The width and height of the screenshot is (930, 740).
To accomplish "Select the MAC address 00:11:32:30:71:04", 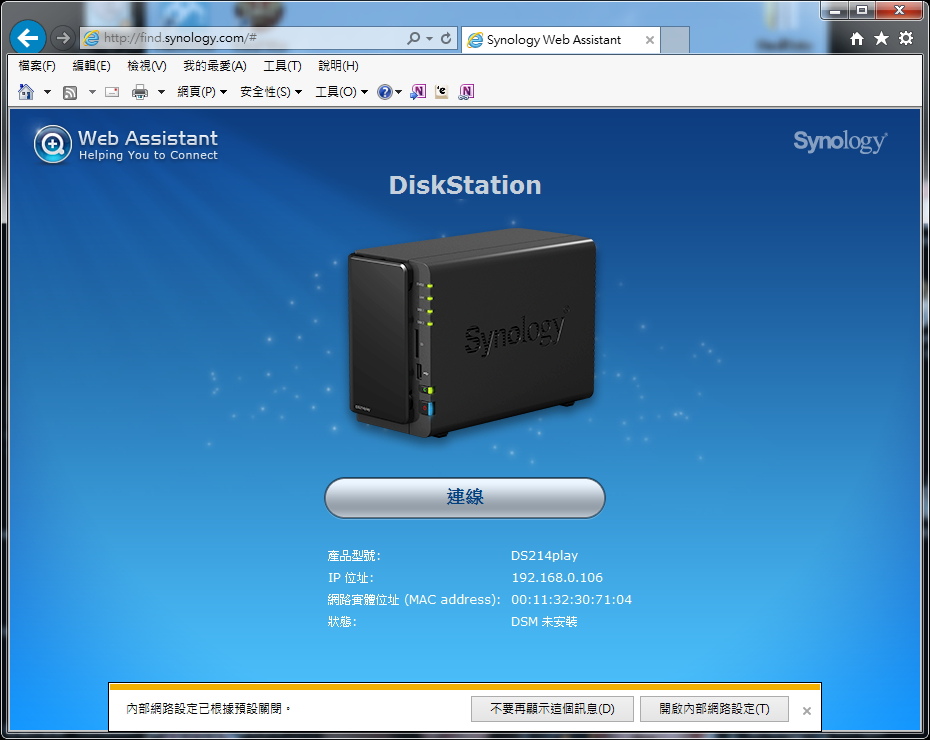I will point(571,599).
